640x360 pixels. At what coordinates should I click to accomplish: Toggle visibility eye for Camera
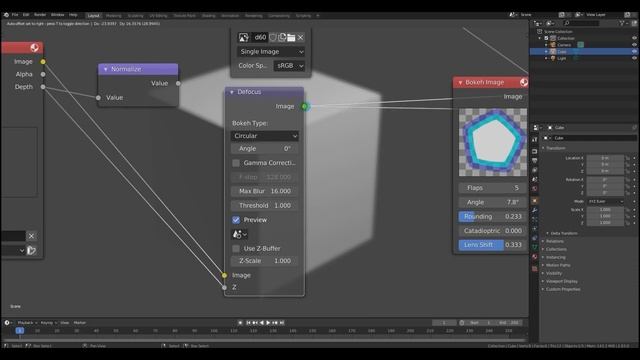(x=634, y=45)
